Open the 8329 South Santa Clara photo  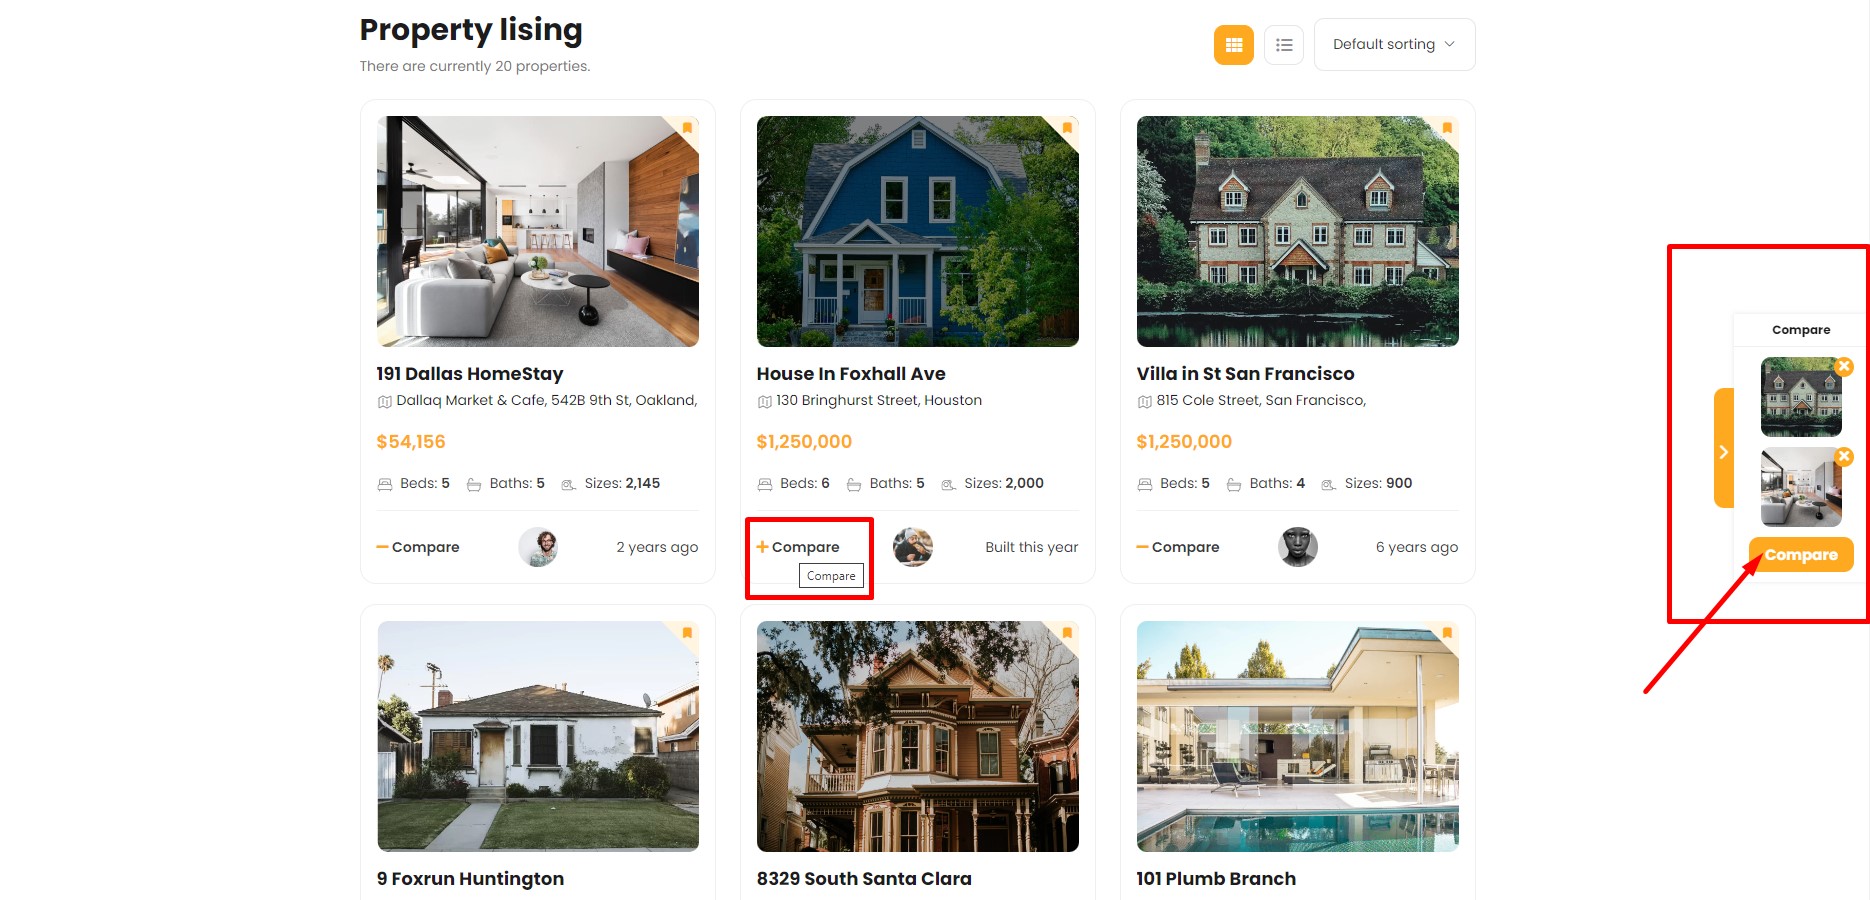pos(917,736)
